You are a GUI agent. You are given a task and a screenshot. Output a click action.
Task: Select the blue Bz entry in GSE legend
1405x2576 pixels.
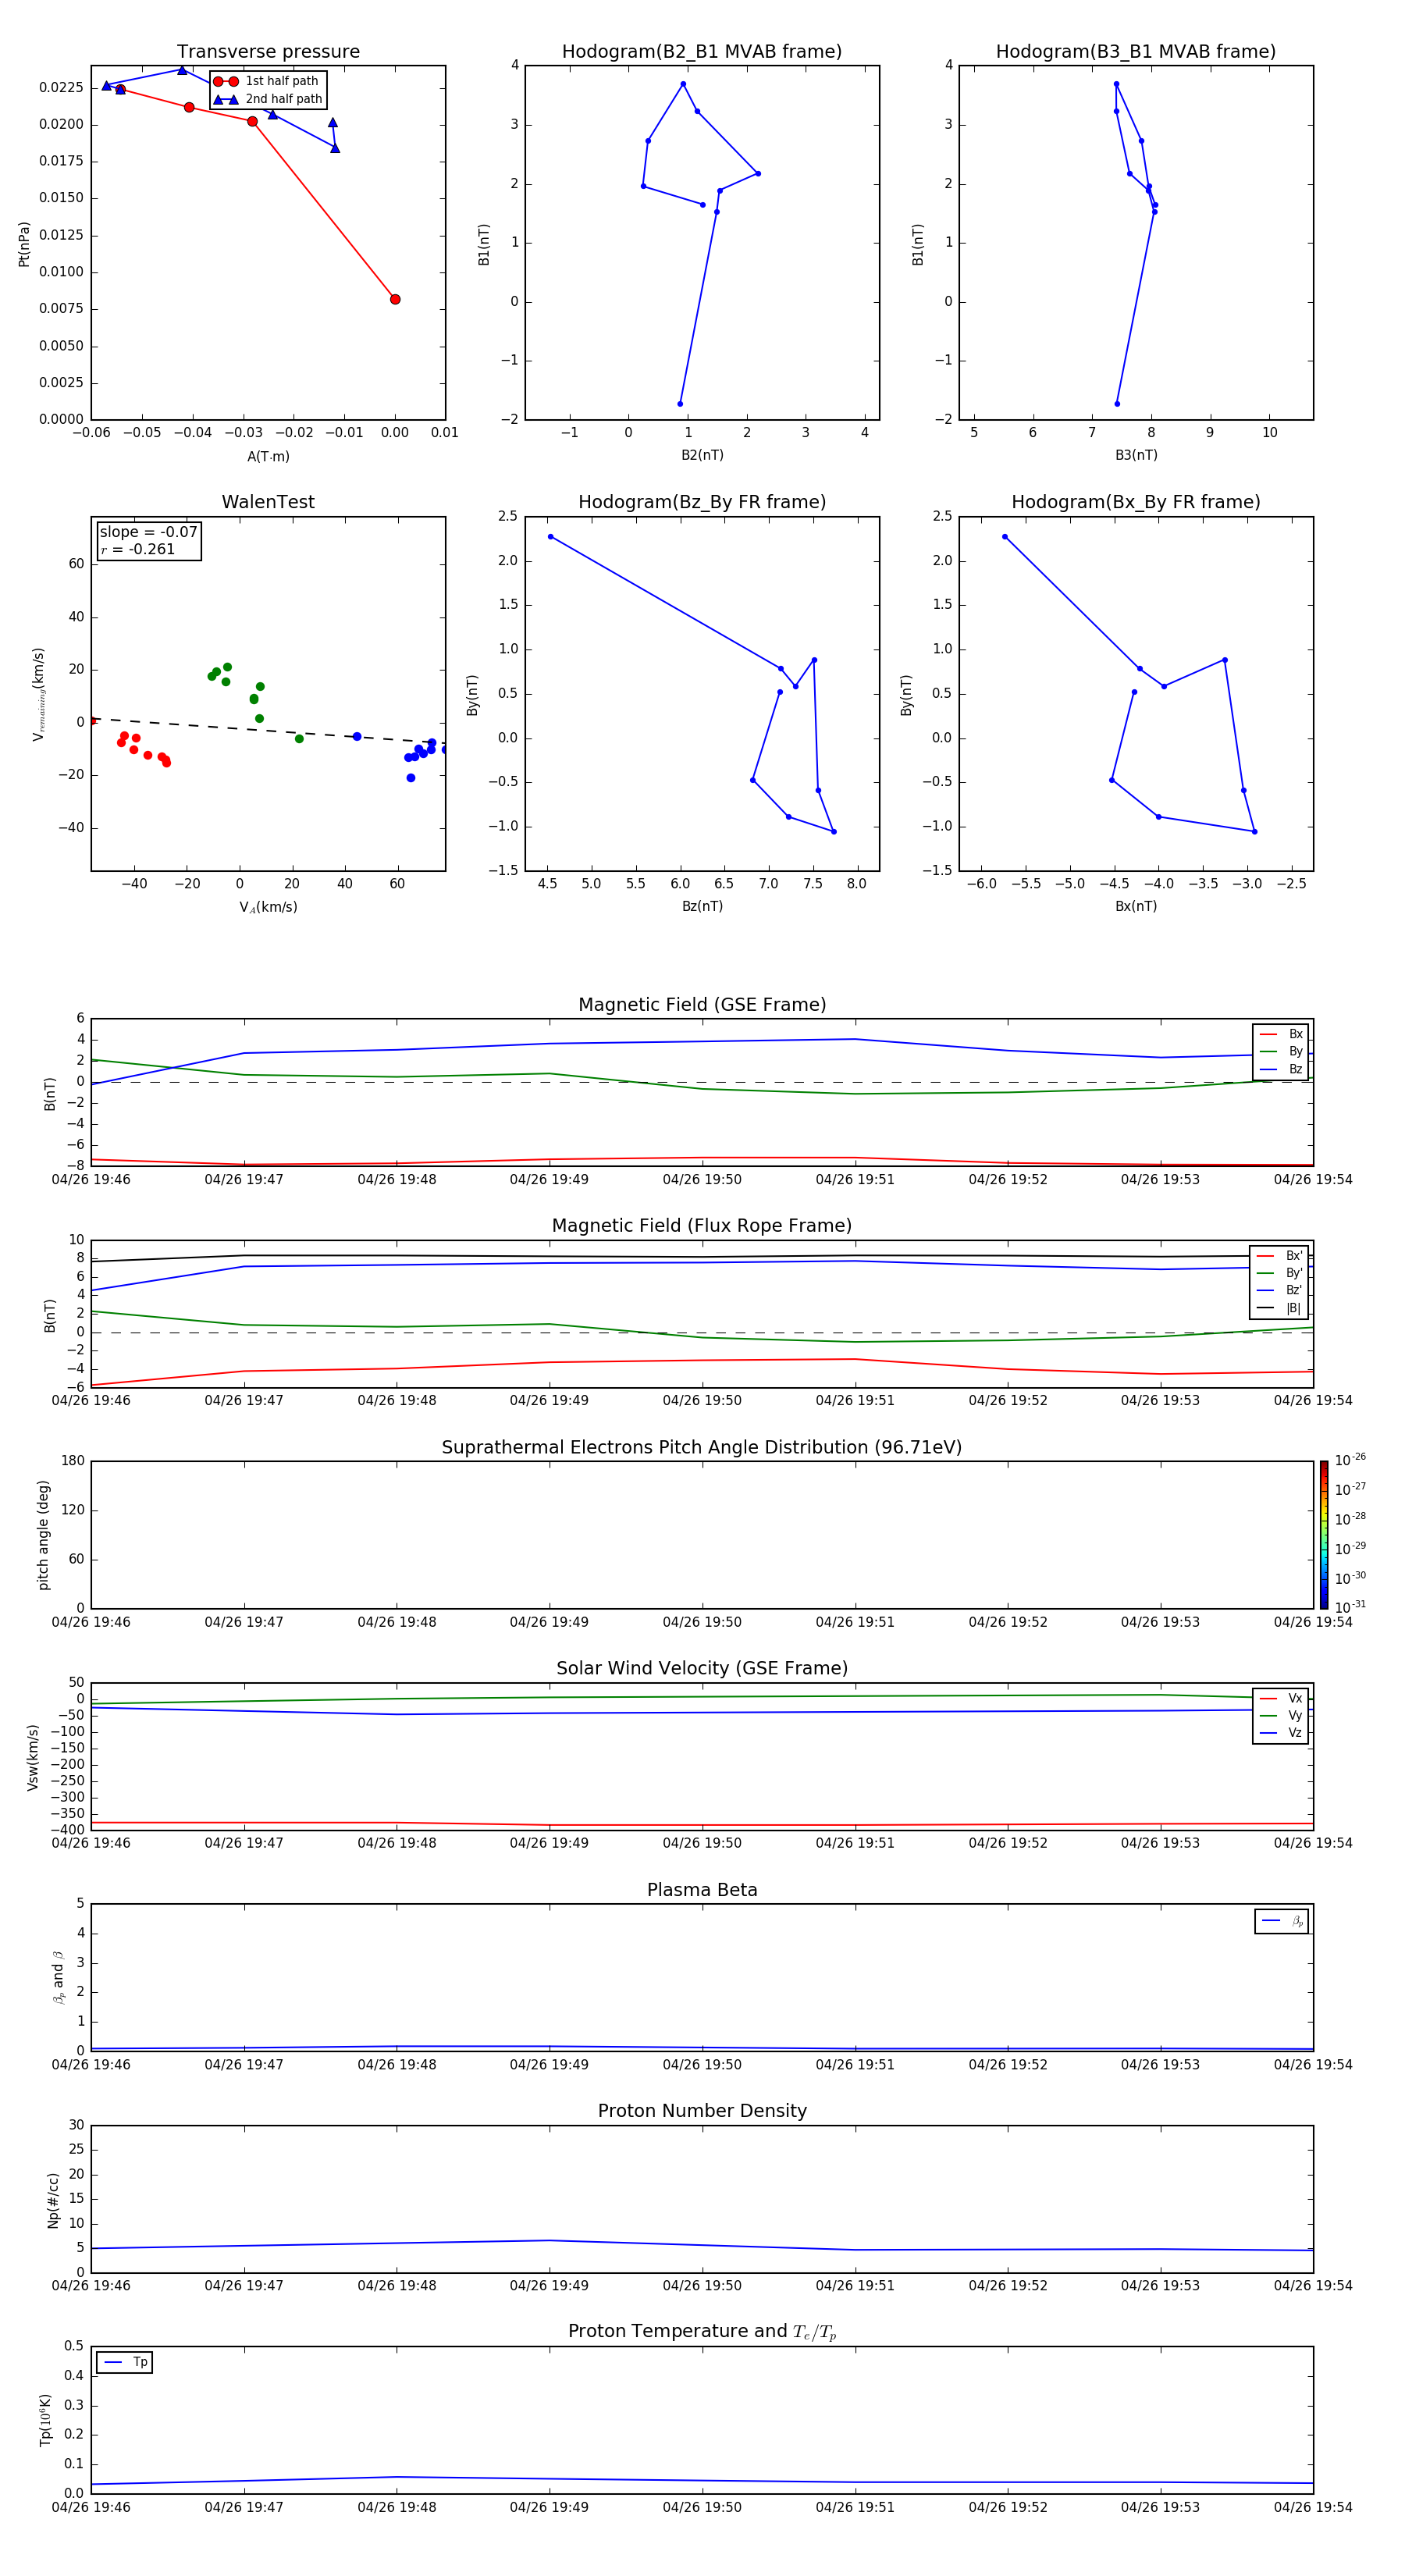(x=1281, y=1069)
